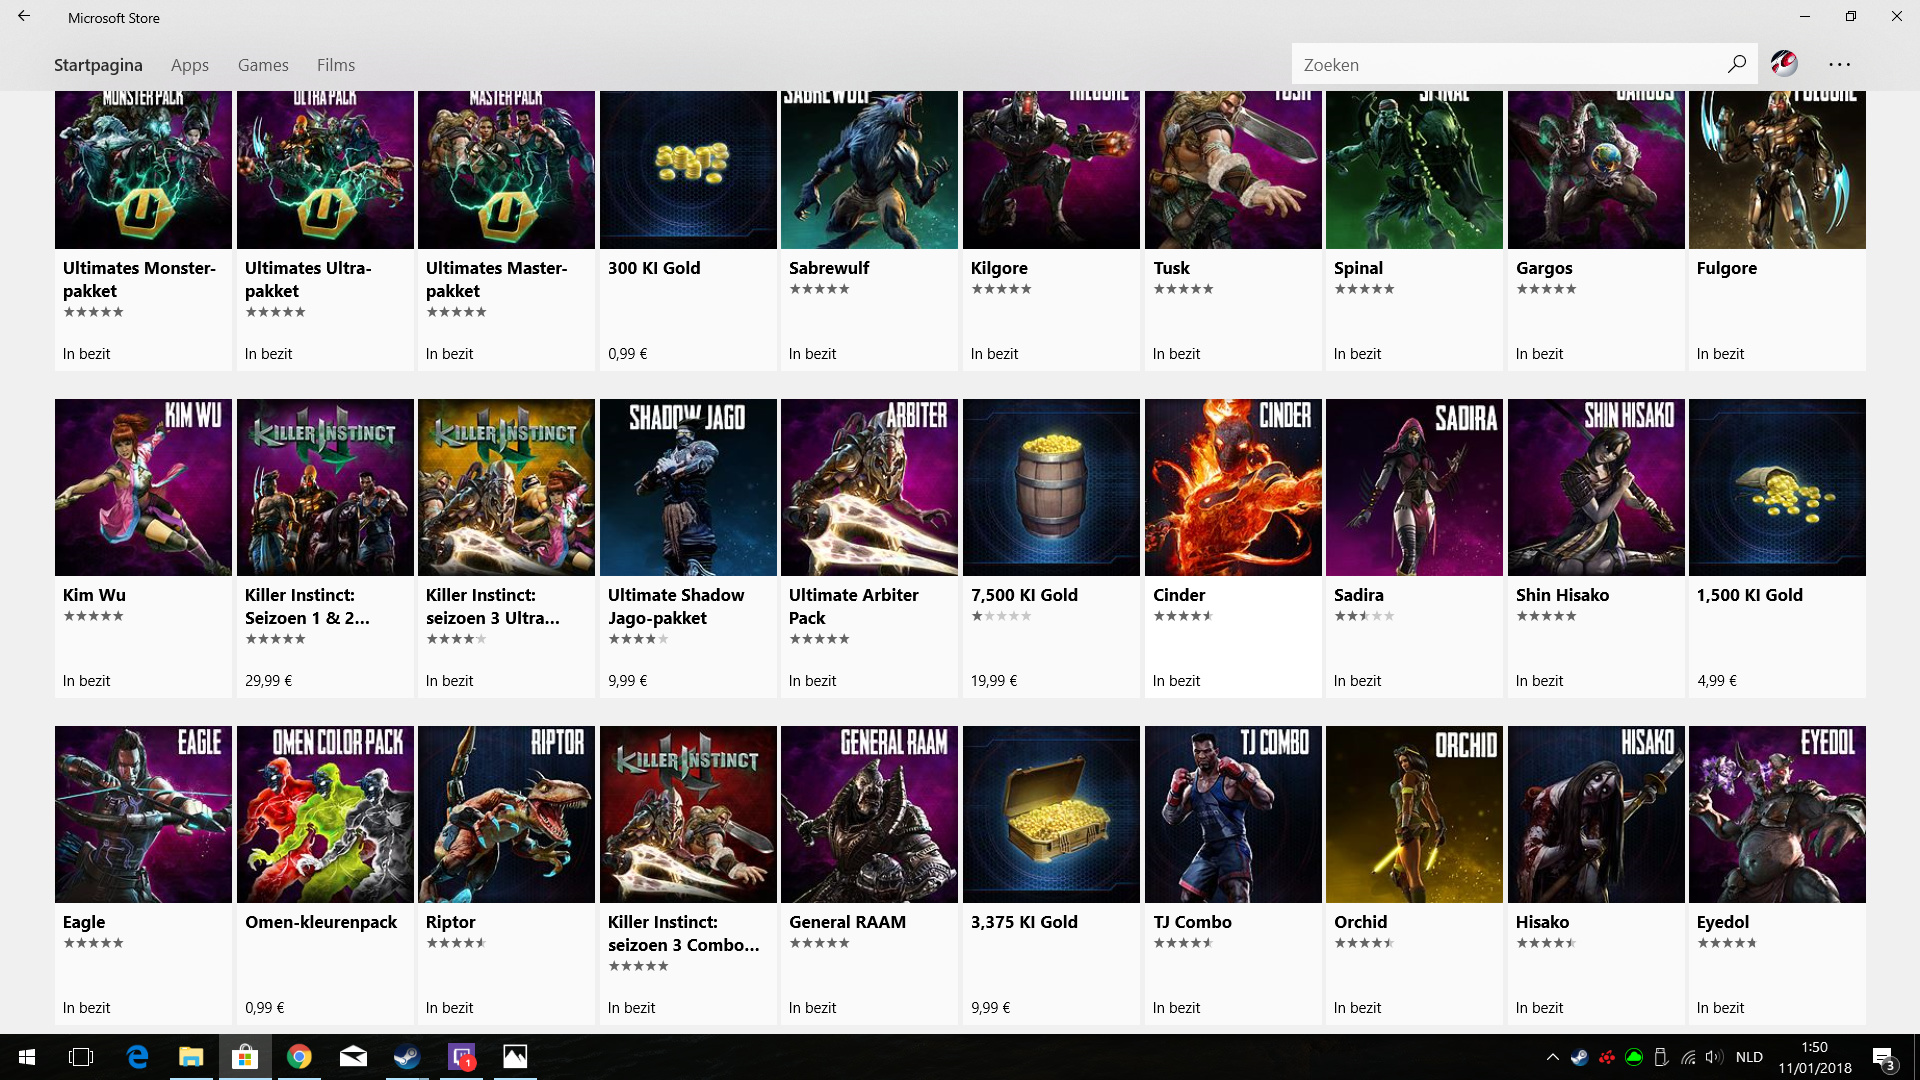Image resolution: width=1920 pixels, height=1080 pixels.
Task: Open the user account avatar
Action: click(1784, 64)
